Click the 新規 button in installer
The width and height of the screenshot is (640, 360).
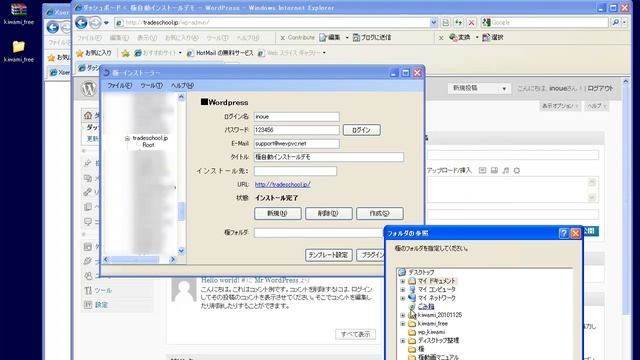278,213
